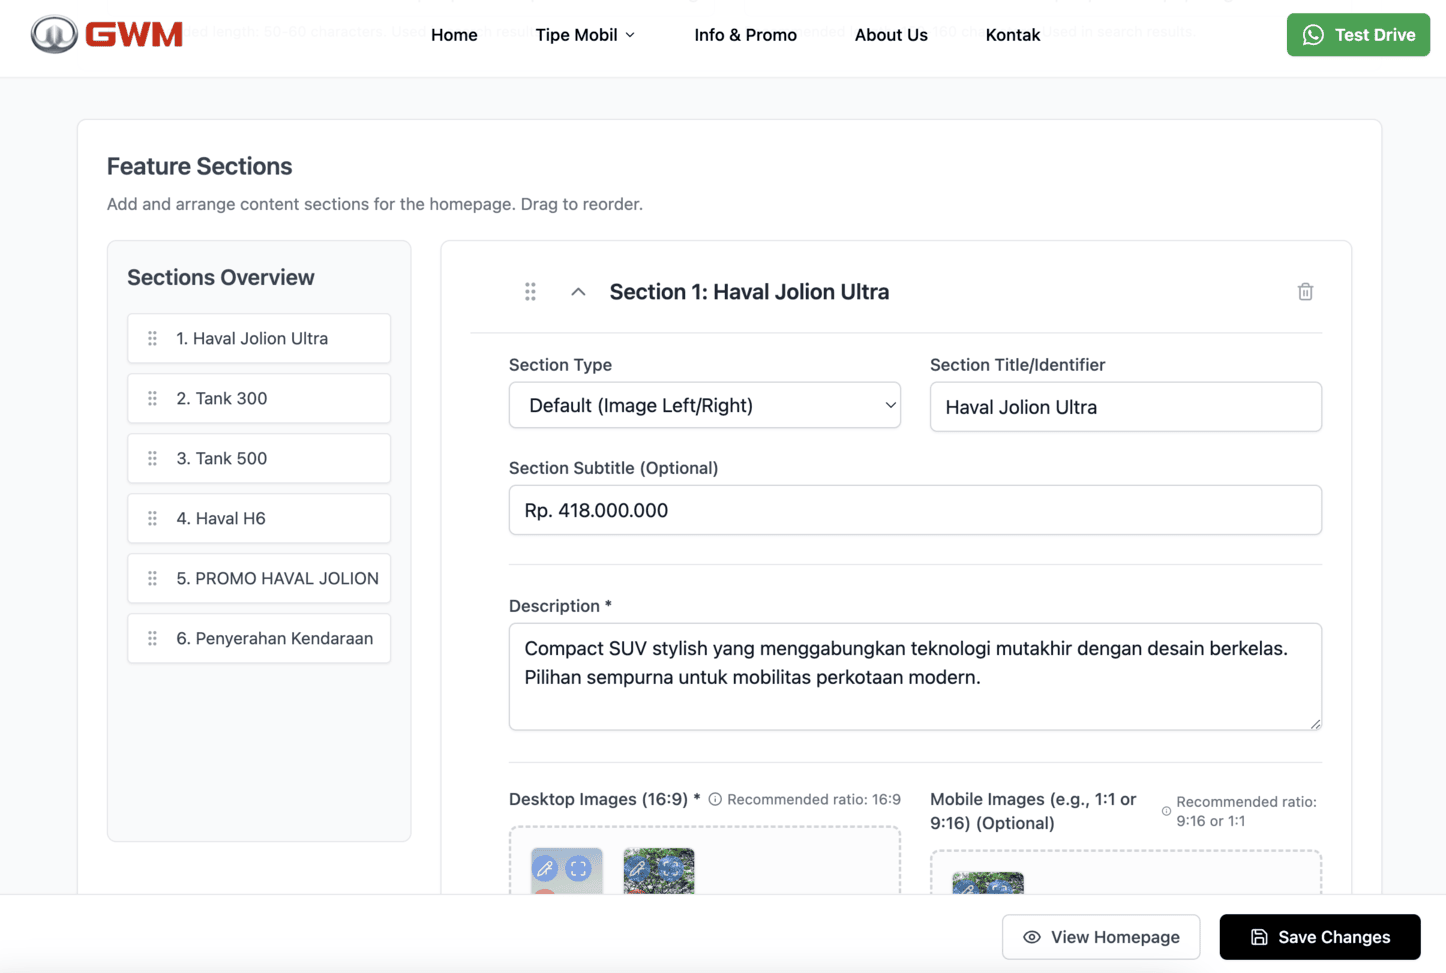Select PROMO HAVAL JOLION in Sections Overview

pos(276,578)
